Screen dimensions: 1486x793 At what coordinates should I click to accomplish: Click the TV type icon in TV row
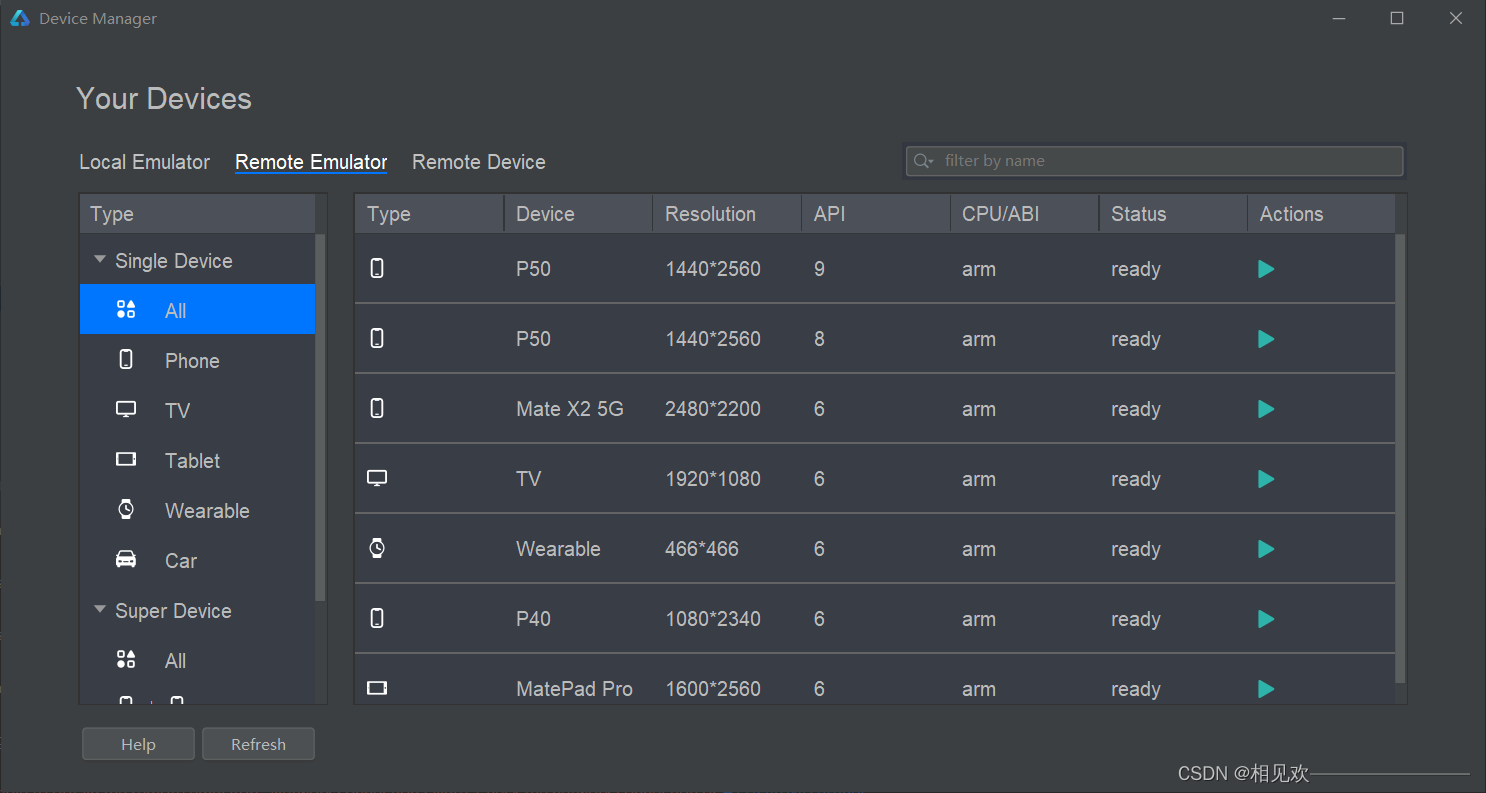[x=377, y=478]
